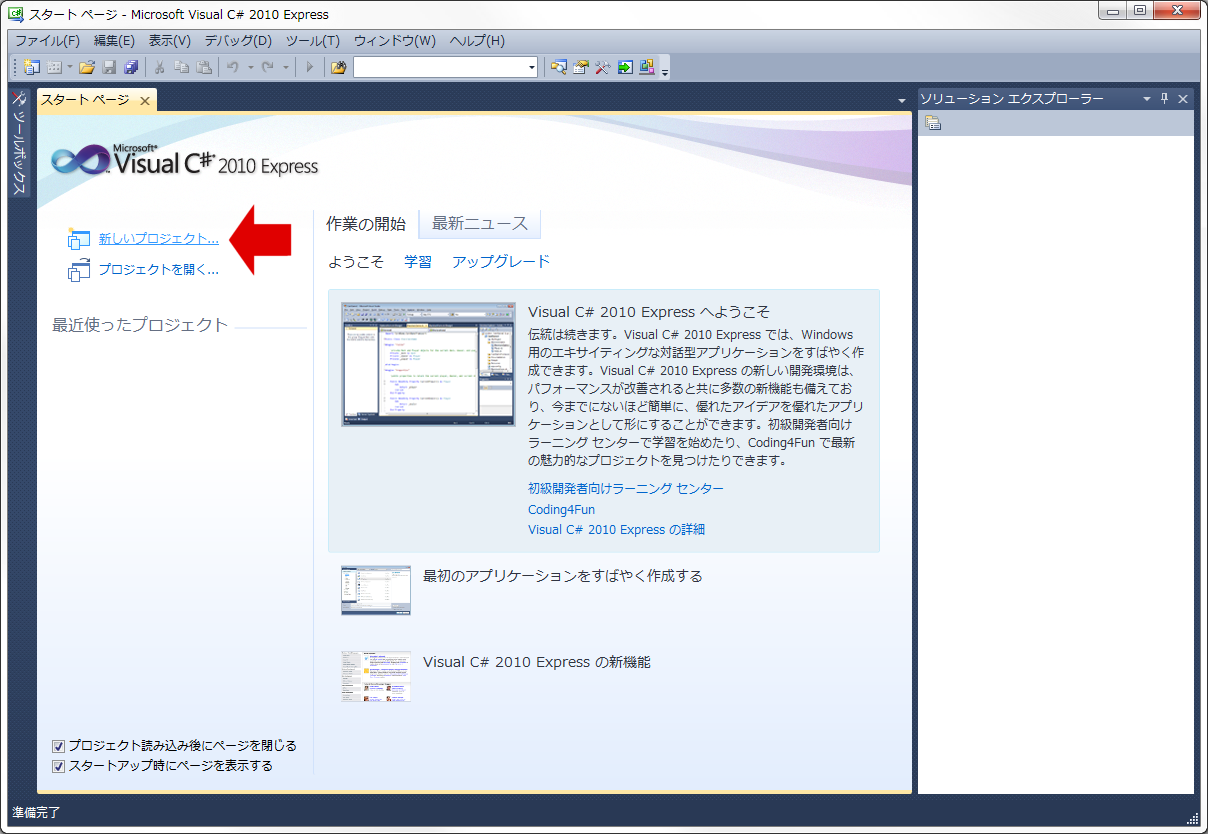Click the Paste toolbar icon
1208x834 pixels.
coord(204,67)
